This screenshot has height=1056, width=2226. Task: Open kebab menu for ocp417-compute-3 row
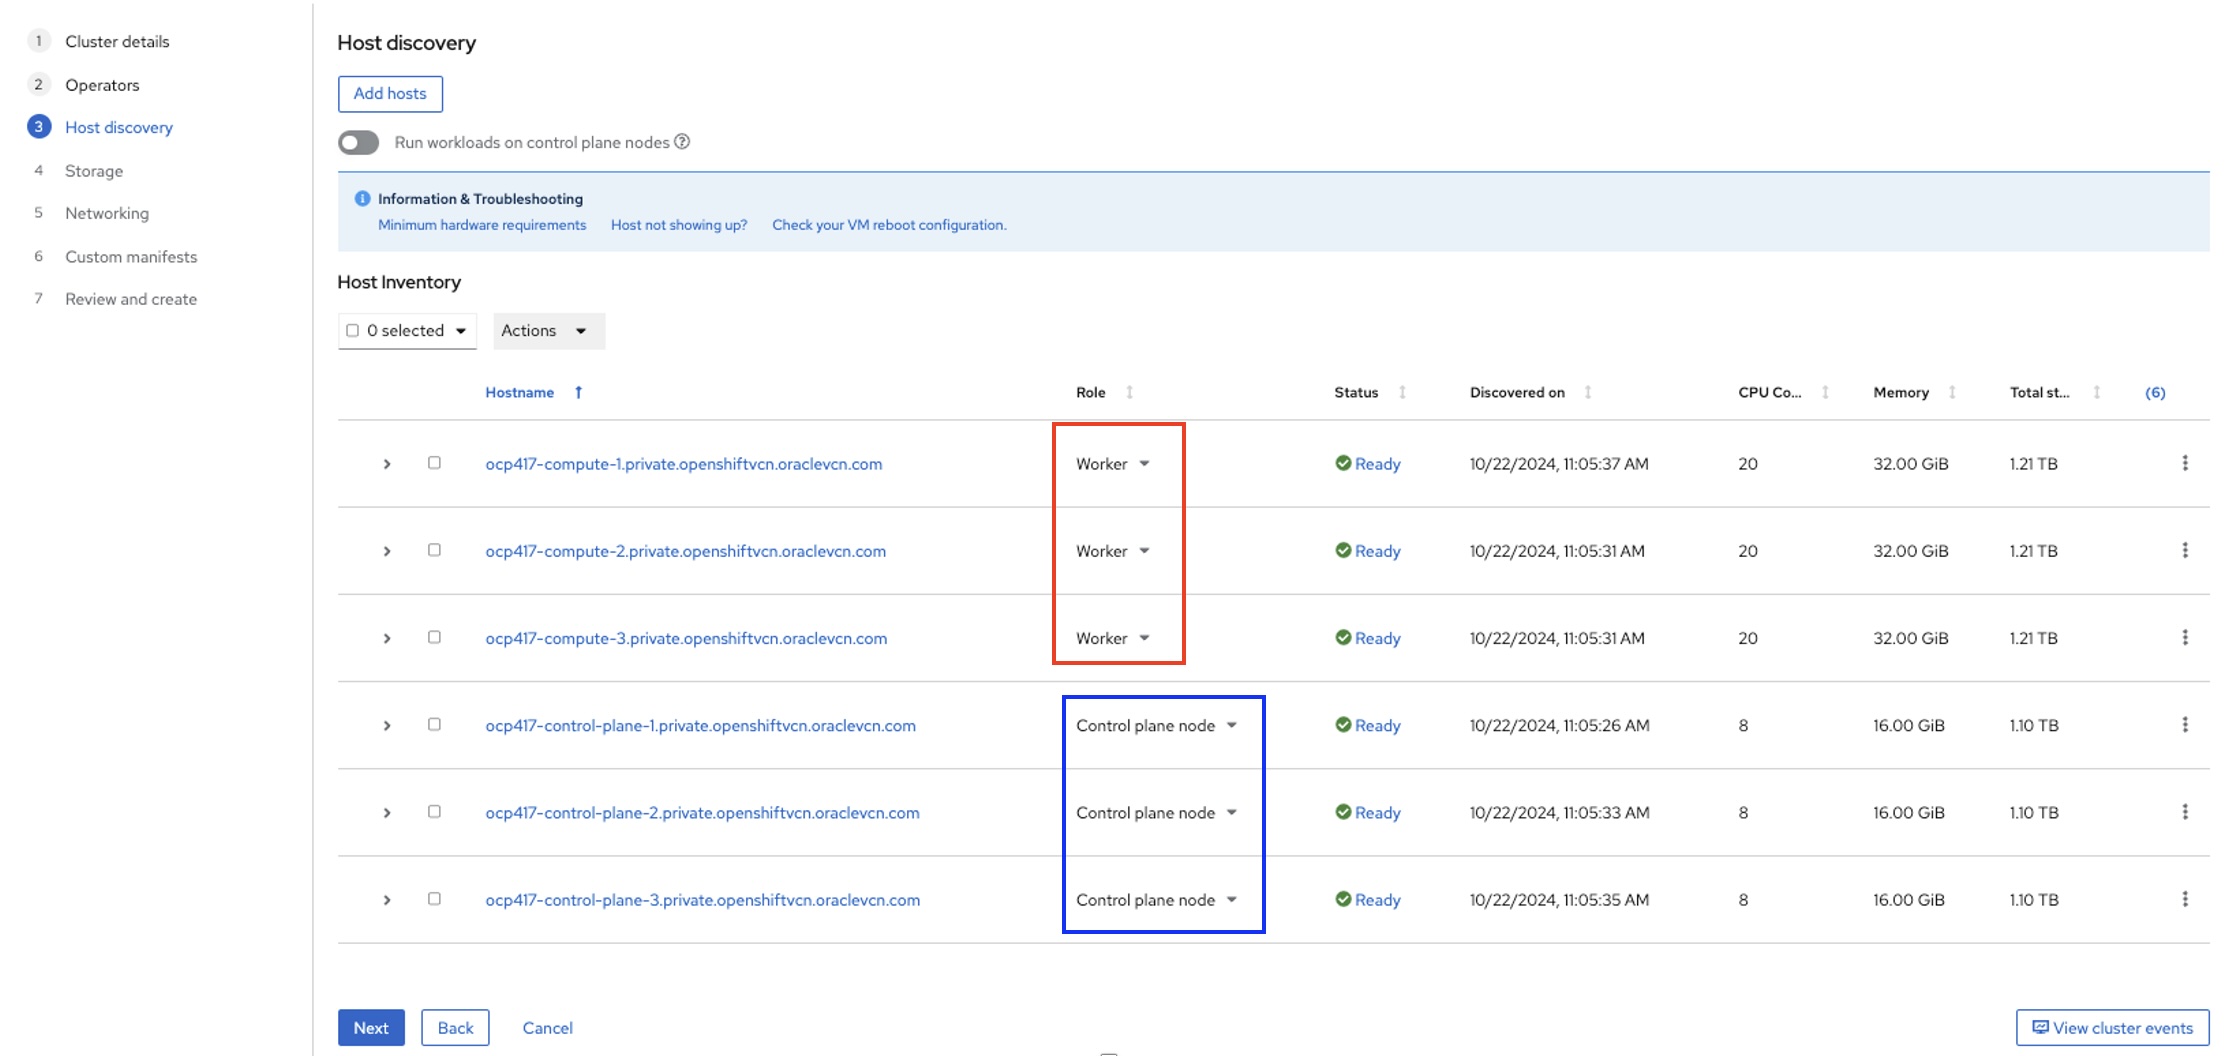point(2185,637)
